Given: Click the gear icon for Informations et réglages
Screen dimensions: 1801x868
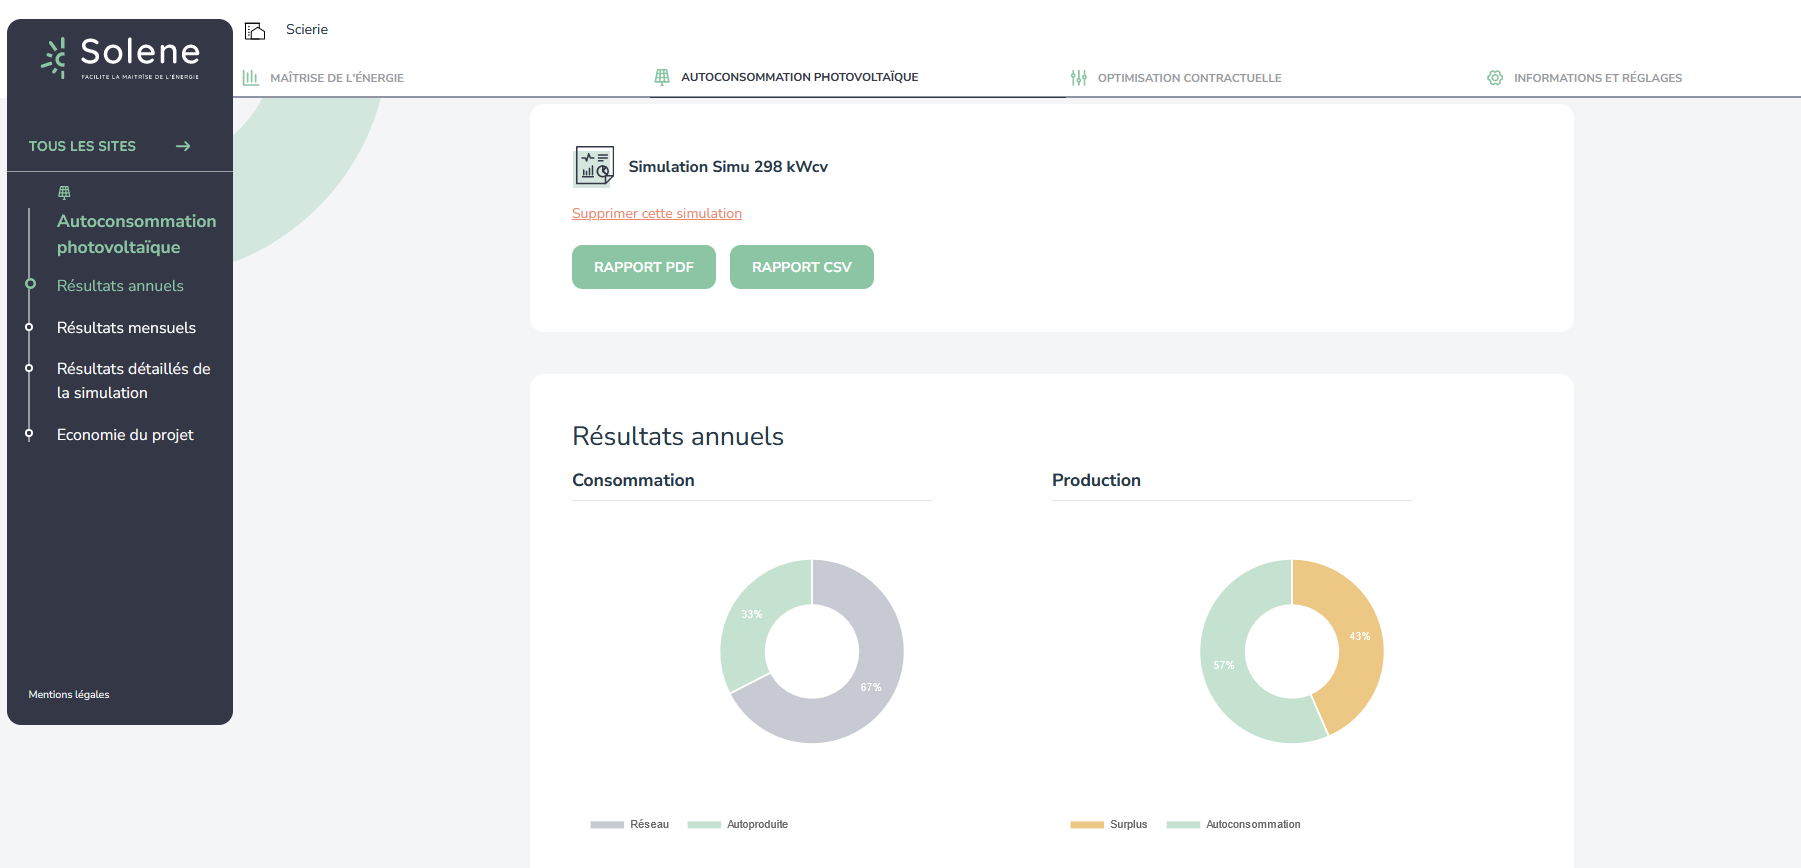Looking at the screenshot, I should pyautogui.click(x=1495, y=78).
